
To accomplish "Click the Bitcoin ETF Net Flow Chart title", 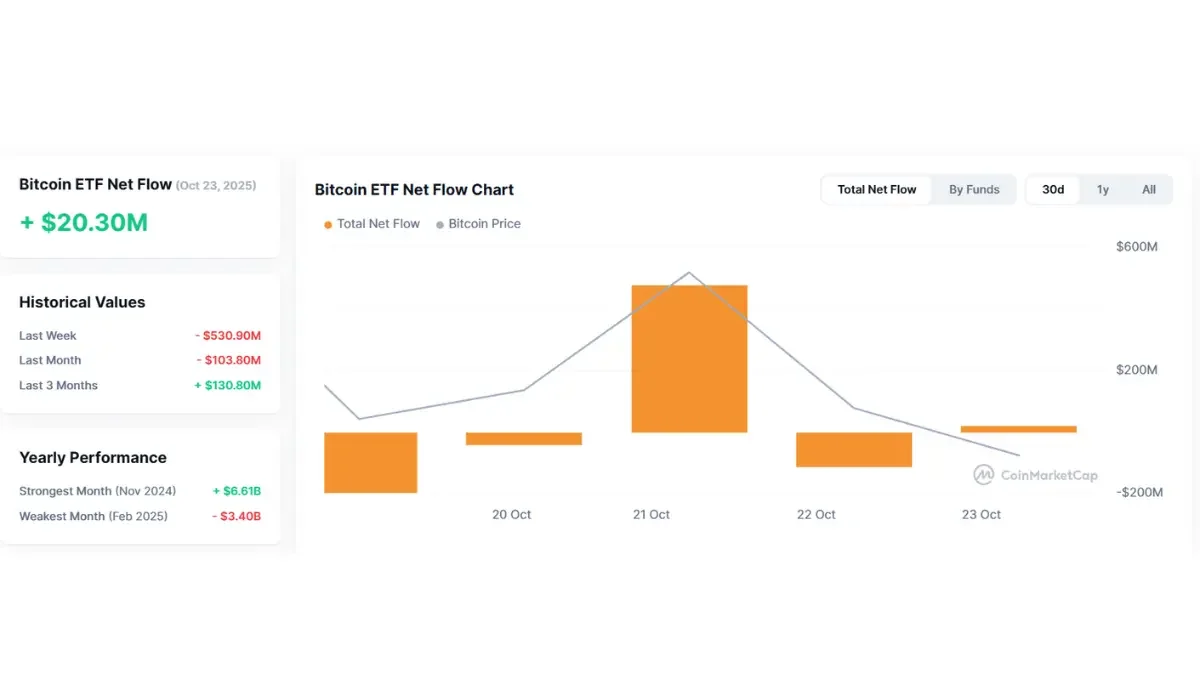I will 414,189.
